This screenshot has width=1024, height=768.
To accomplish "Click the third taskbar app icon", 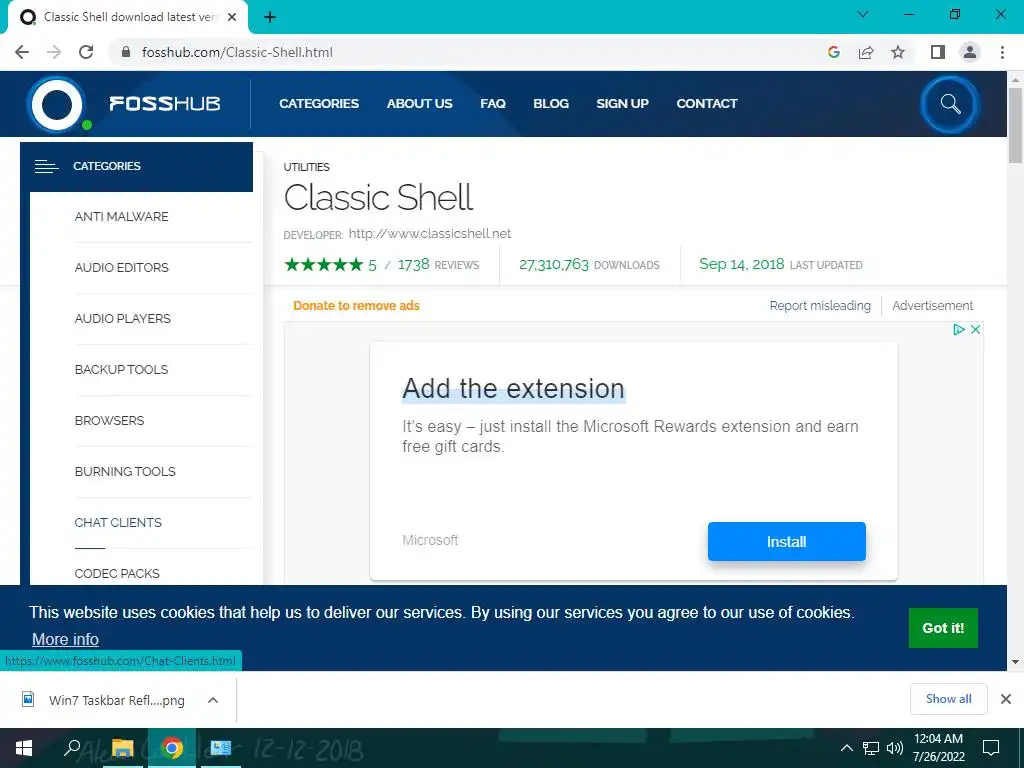I will [x=221, y=748].
